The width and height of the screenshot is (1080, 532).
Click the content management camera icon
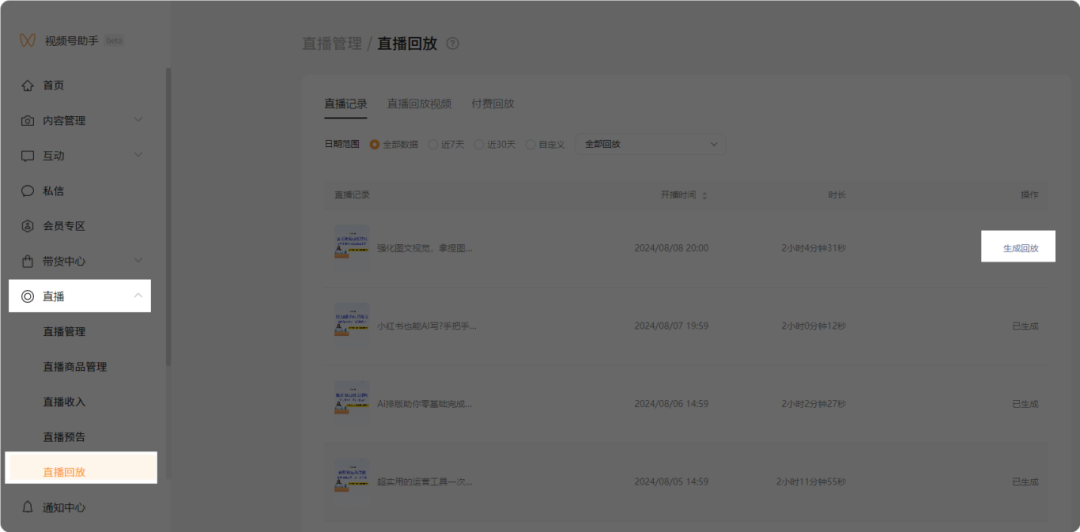28,121
